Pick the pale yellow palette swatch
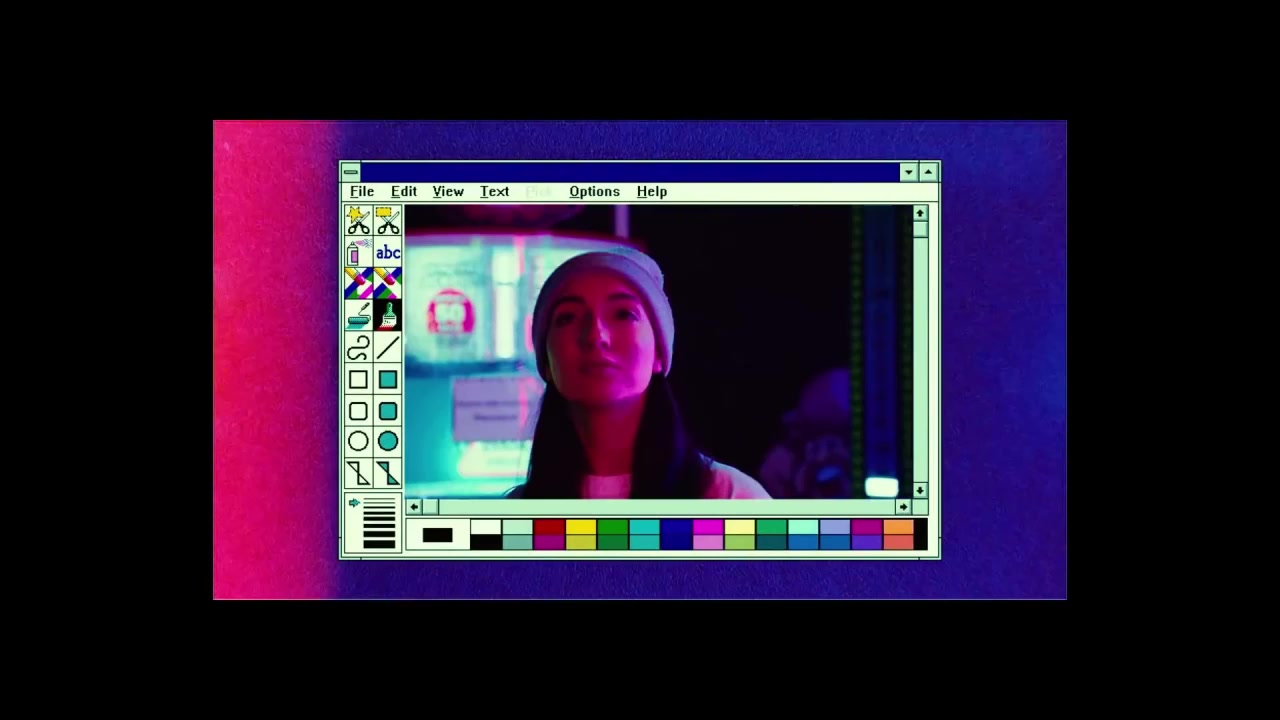This screenshot has height=720, width=1280. (739, 527)
